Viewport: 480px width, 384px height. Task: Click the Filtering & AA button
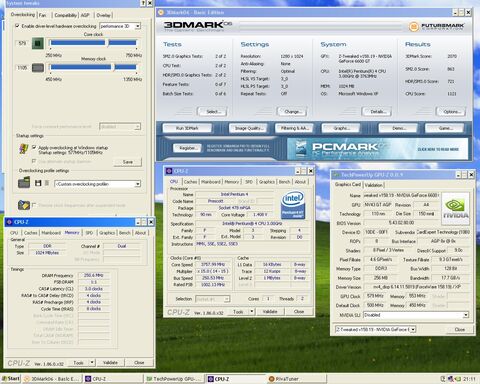click(295, 128)
